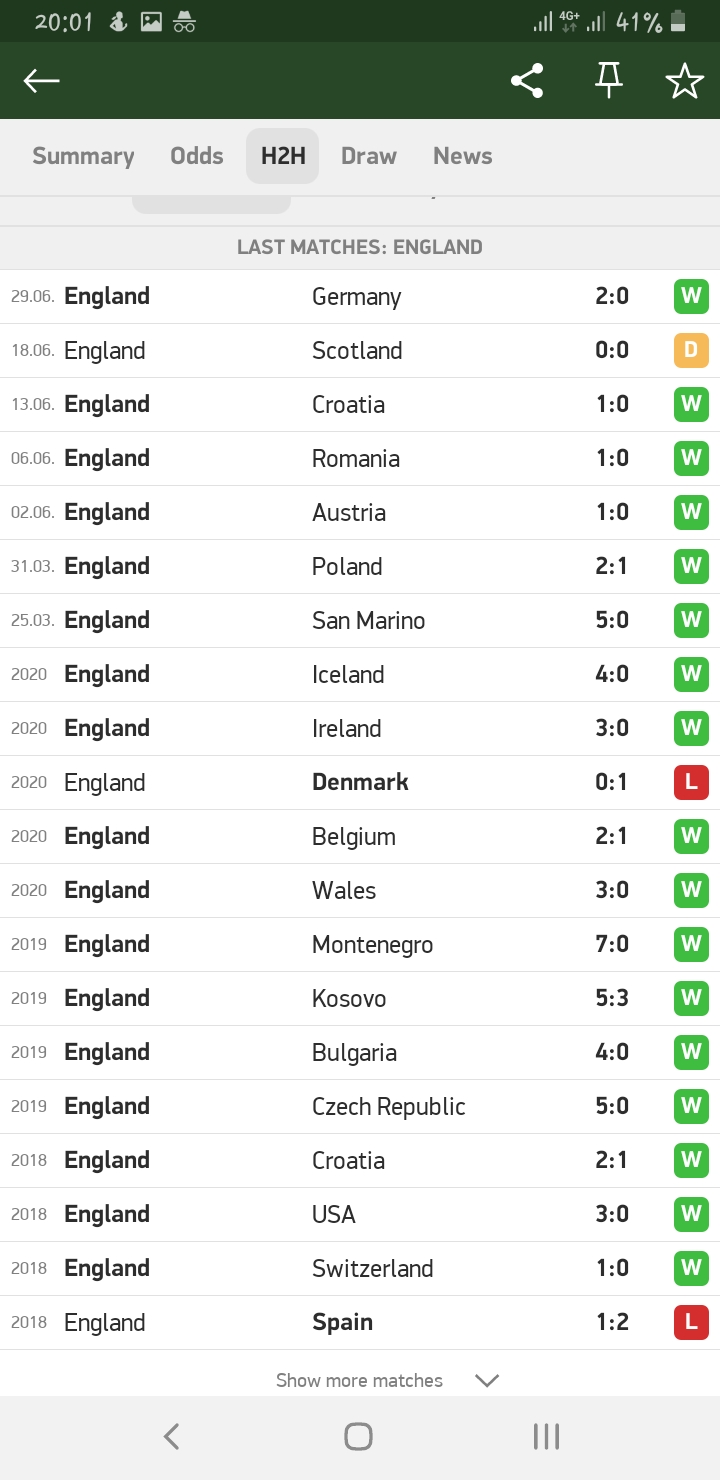The width and height of the screenshot is (720, 1480).
Task: Add match to favorites with star icon
Action: coord(685,81)
